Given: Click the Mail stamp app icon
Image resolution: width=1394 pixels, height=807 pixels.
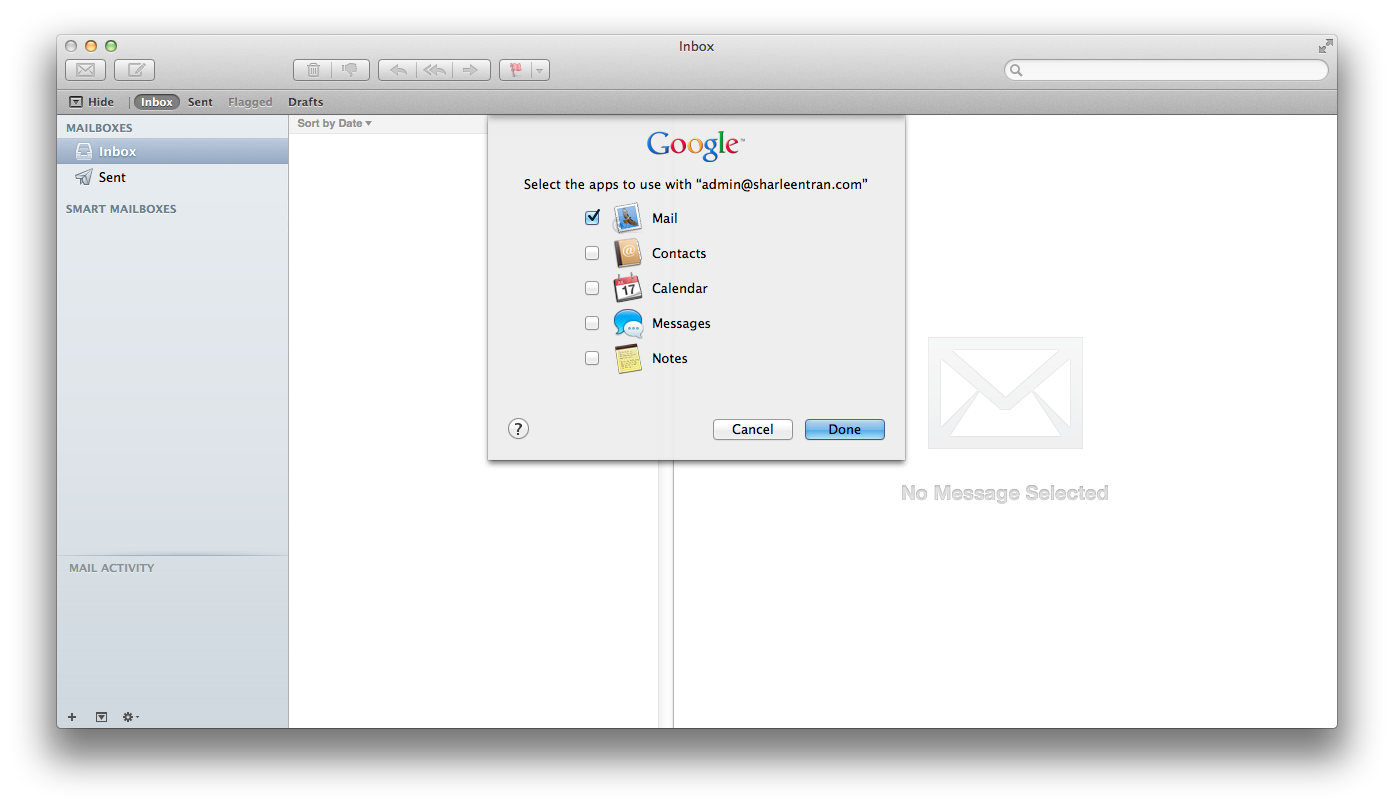Looking at the screenshot, I should (x=628, y=218).
